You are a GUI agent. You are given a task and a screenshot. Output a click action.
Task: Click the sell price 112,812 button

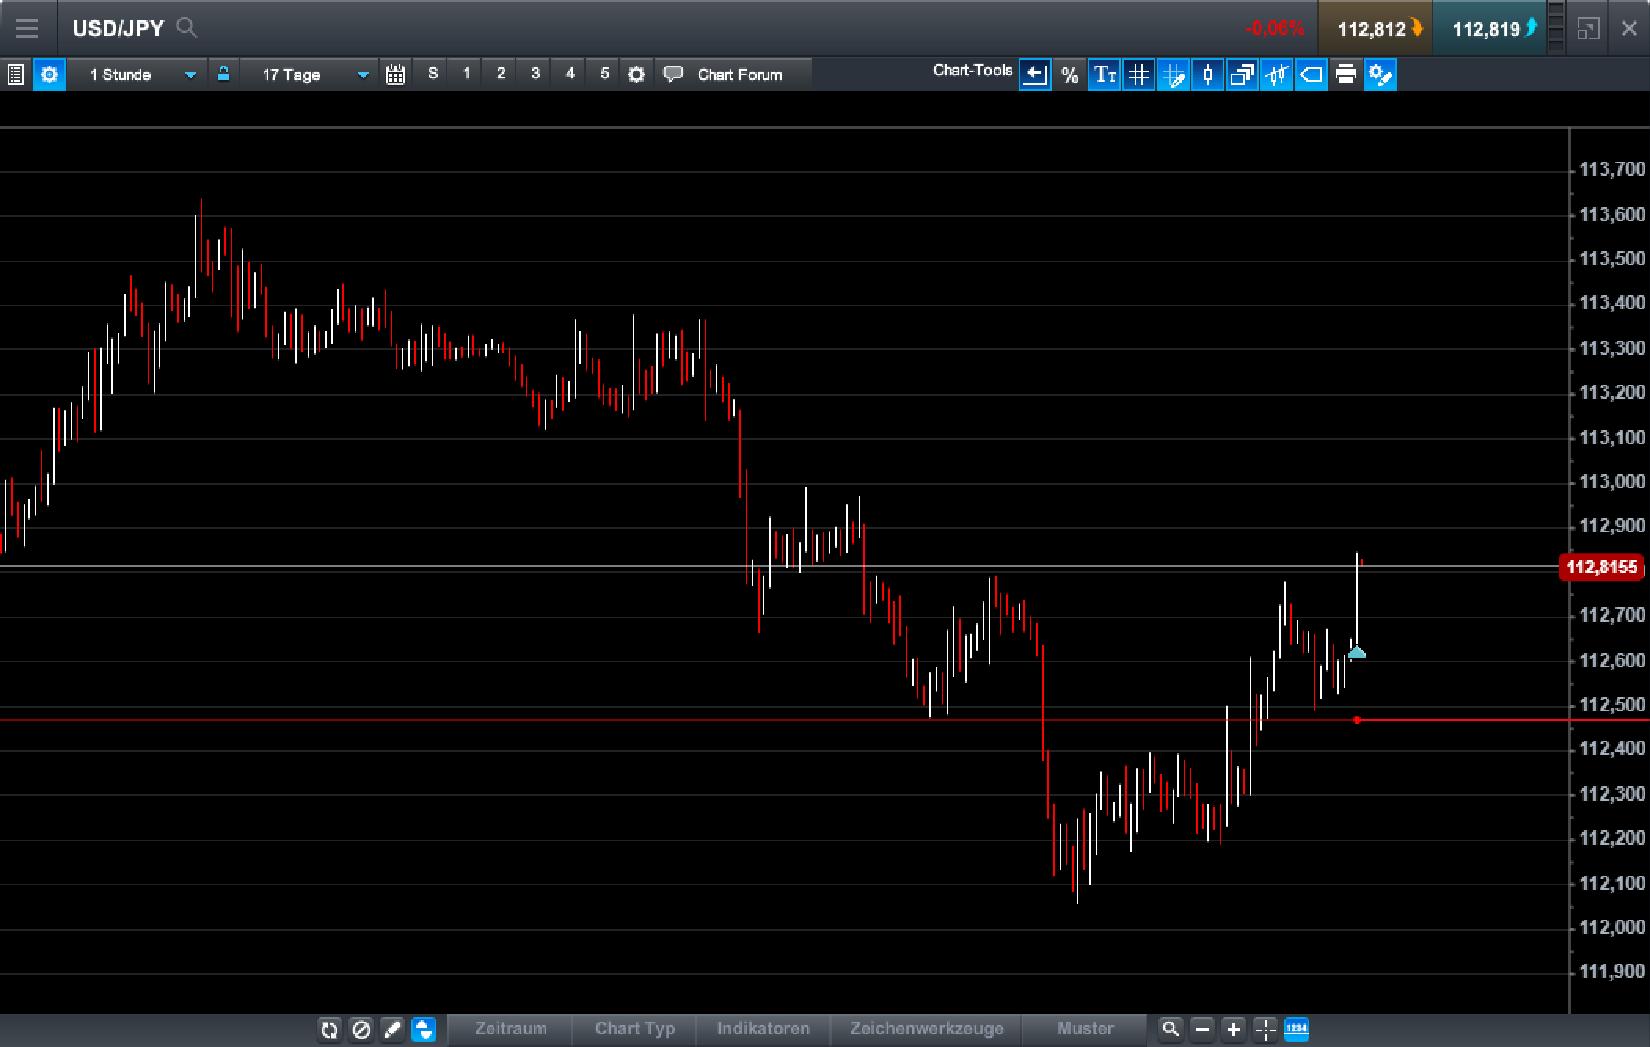point(1376,28)
